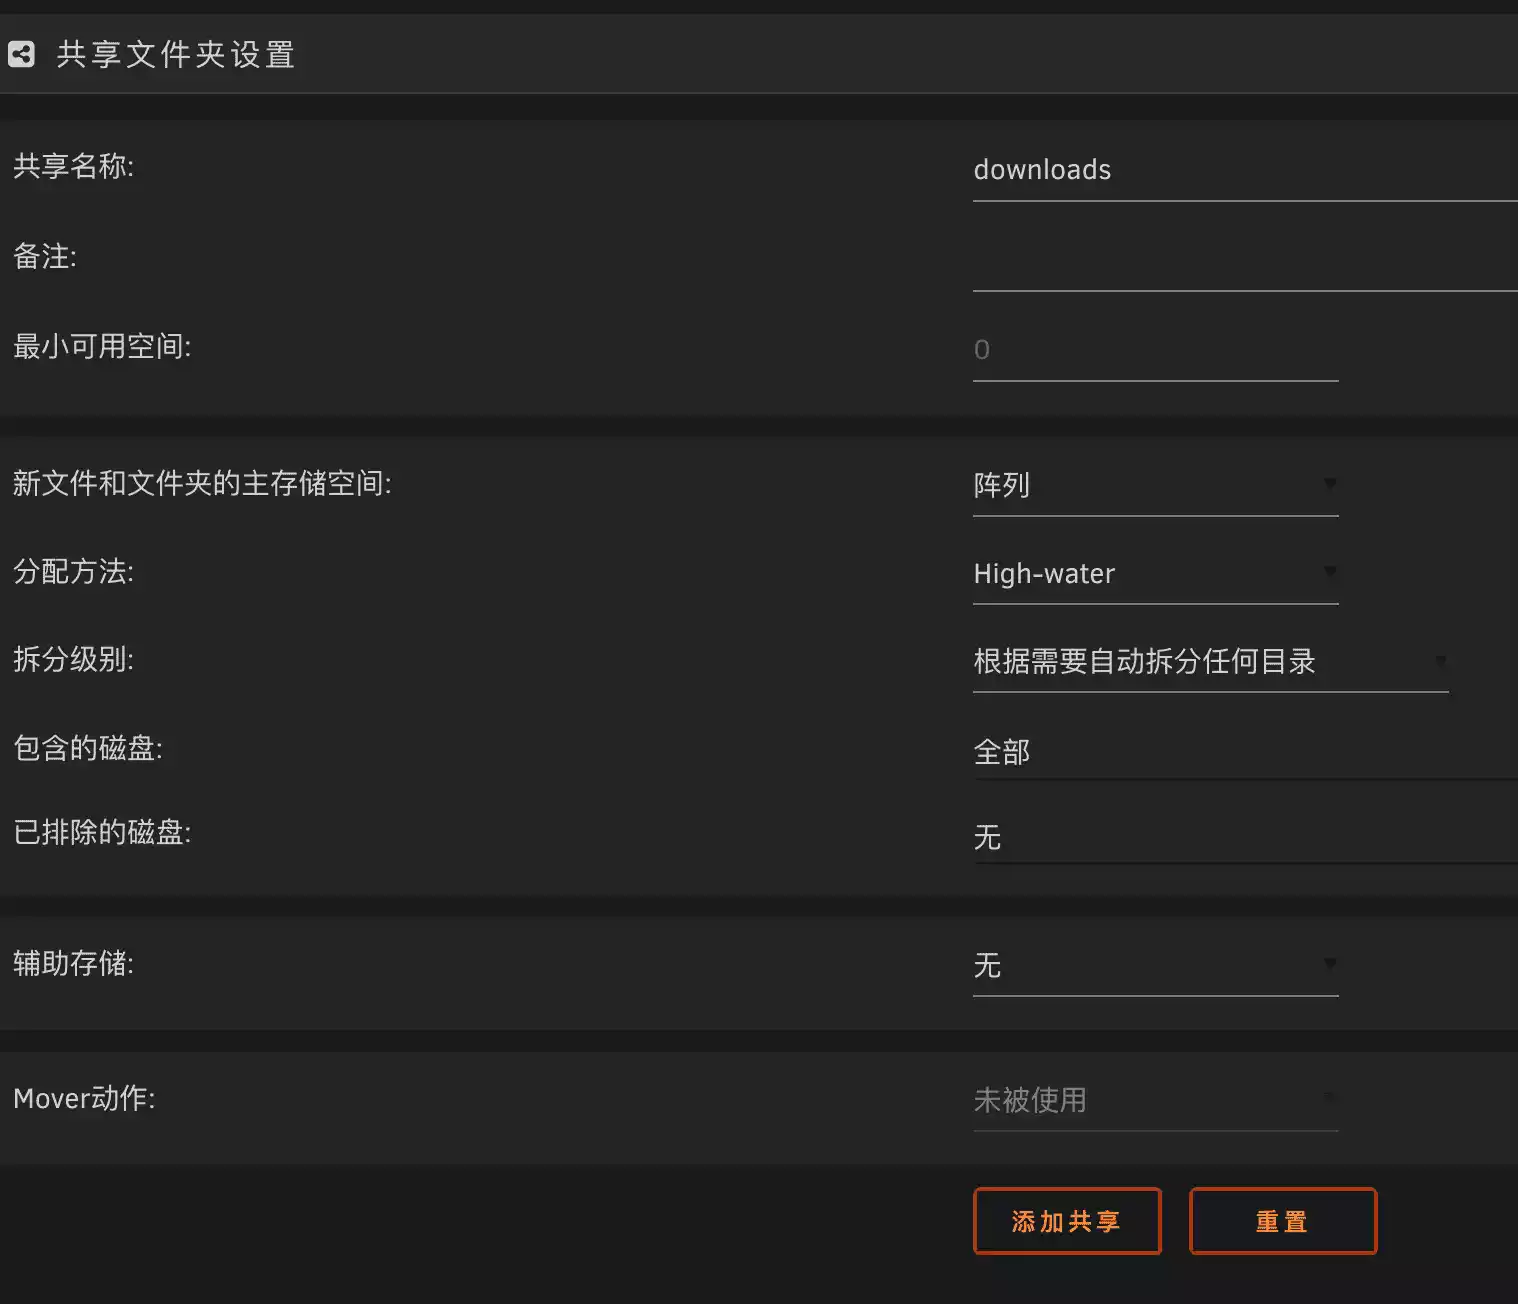Click the Mover动作 label text
The height and width of the screenshot is (1304, 1518).
coord(84,1099)
